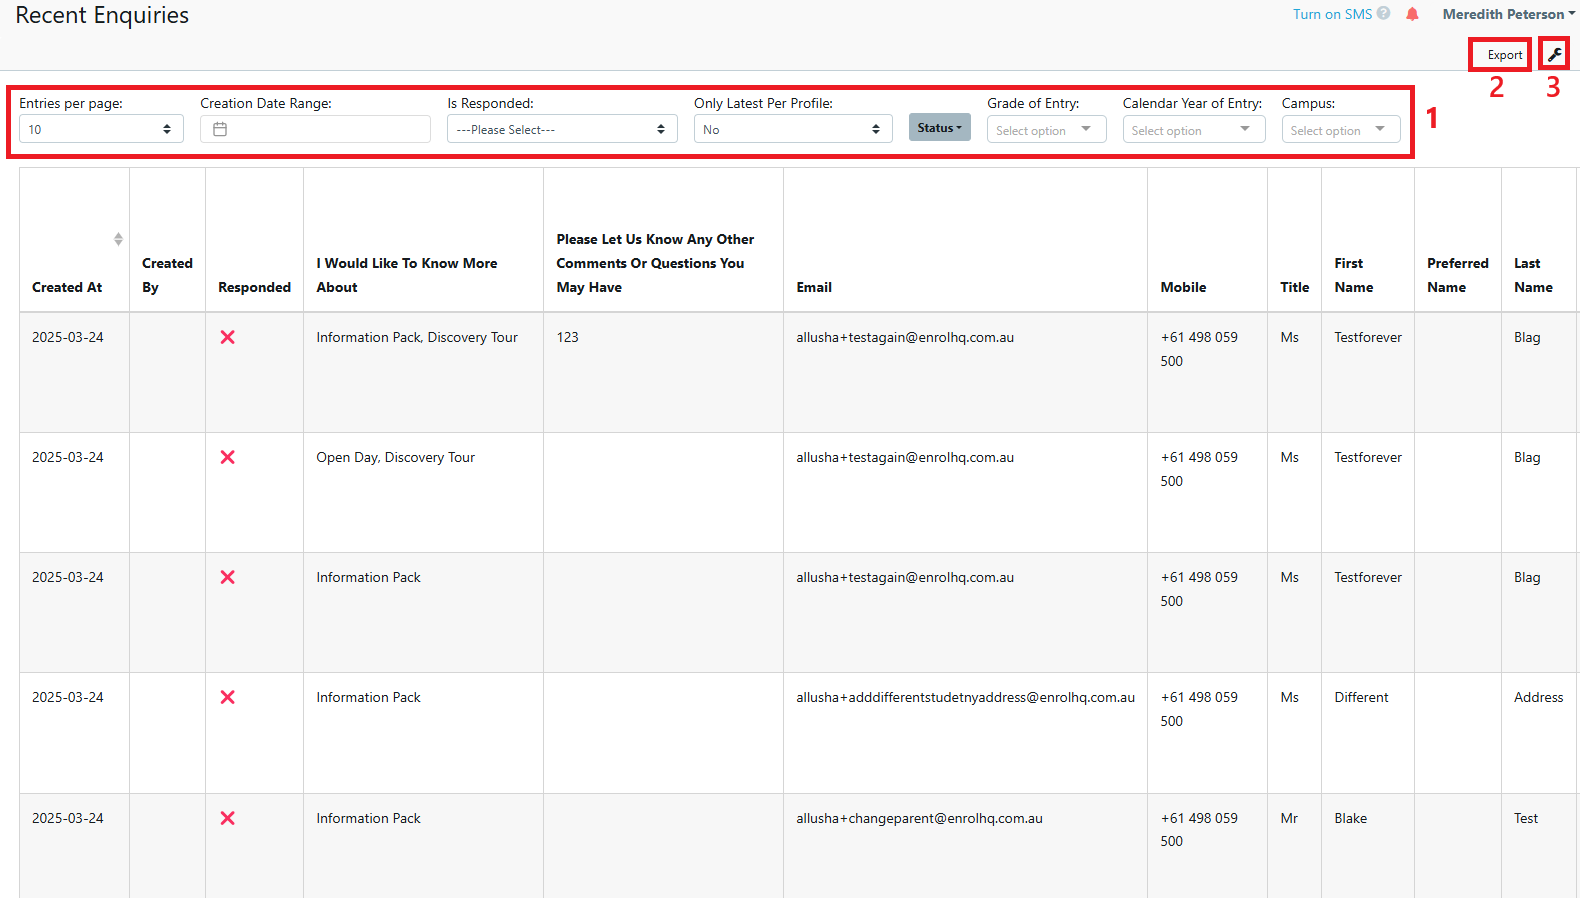Open Grade of Entry select option
The width and height of the screenshot is (1580, 898).
point(1045,130)
